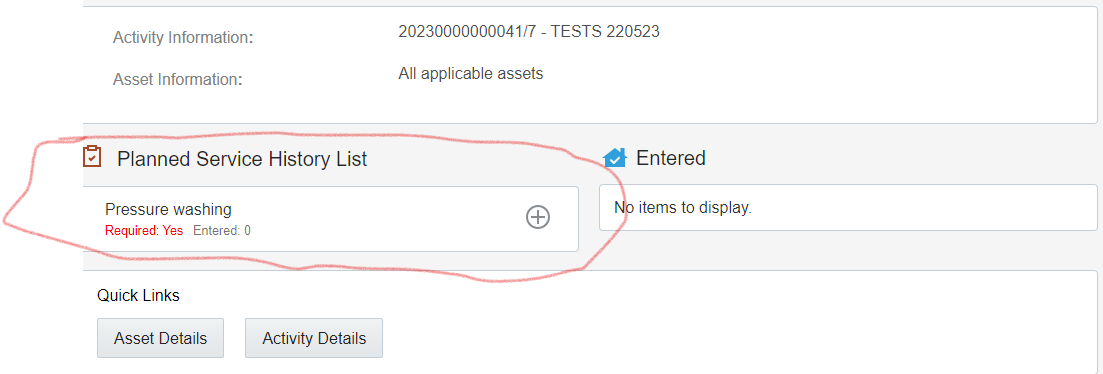Click blank area right of Activity Details button
Screen dimensions: 1103x374
(x=703, y=338)
